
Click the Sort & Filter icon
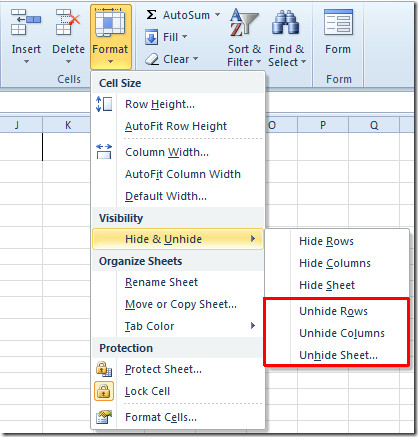click(x=244, y=23)
